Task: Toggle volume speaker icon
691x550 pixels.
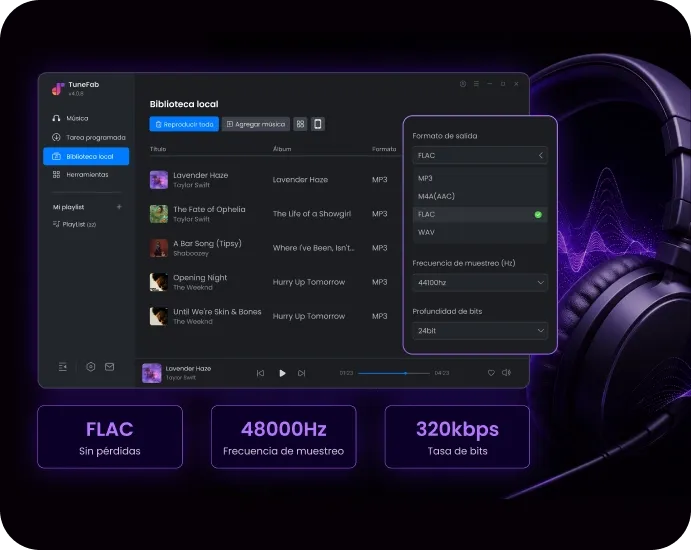Action: click(x=506, y=373)
